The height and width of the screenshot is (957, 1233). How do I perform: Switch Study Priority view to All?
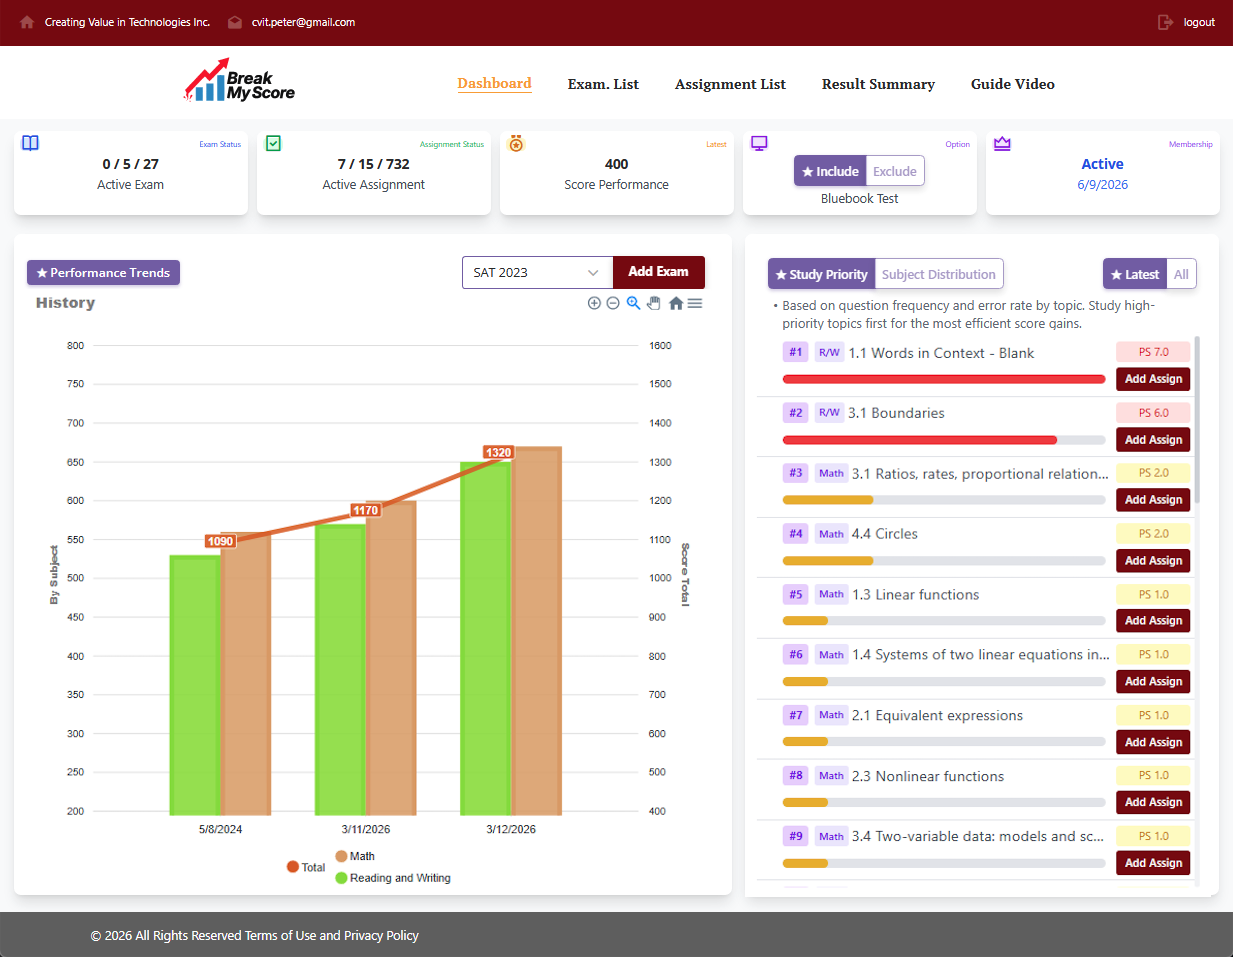click(x=1180, y=273)
